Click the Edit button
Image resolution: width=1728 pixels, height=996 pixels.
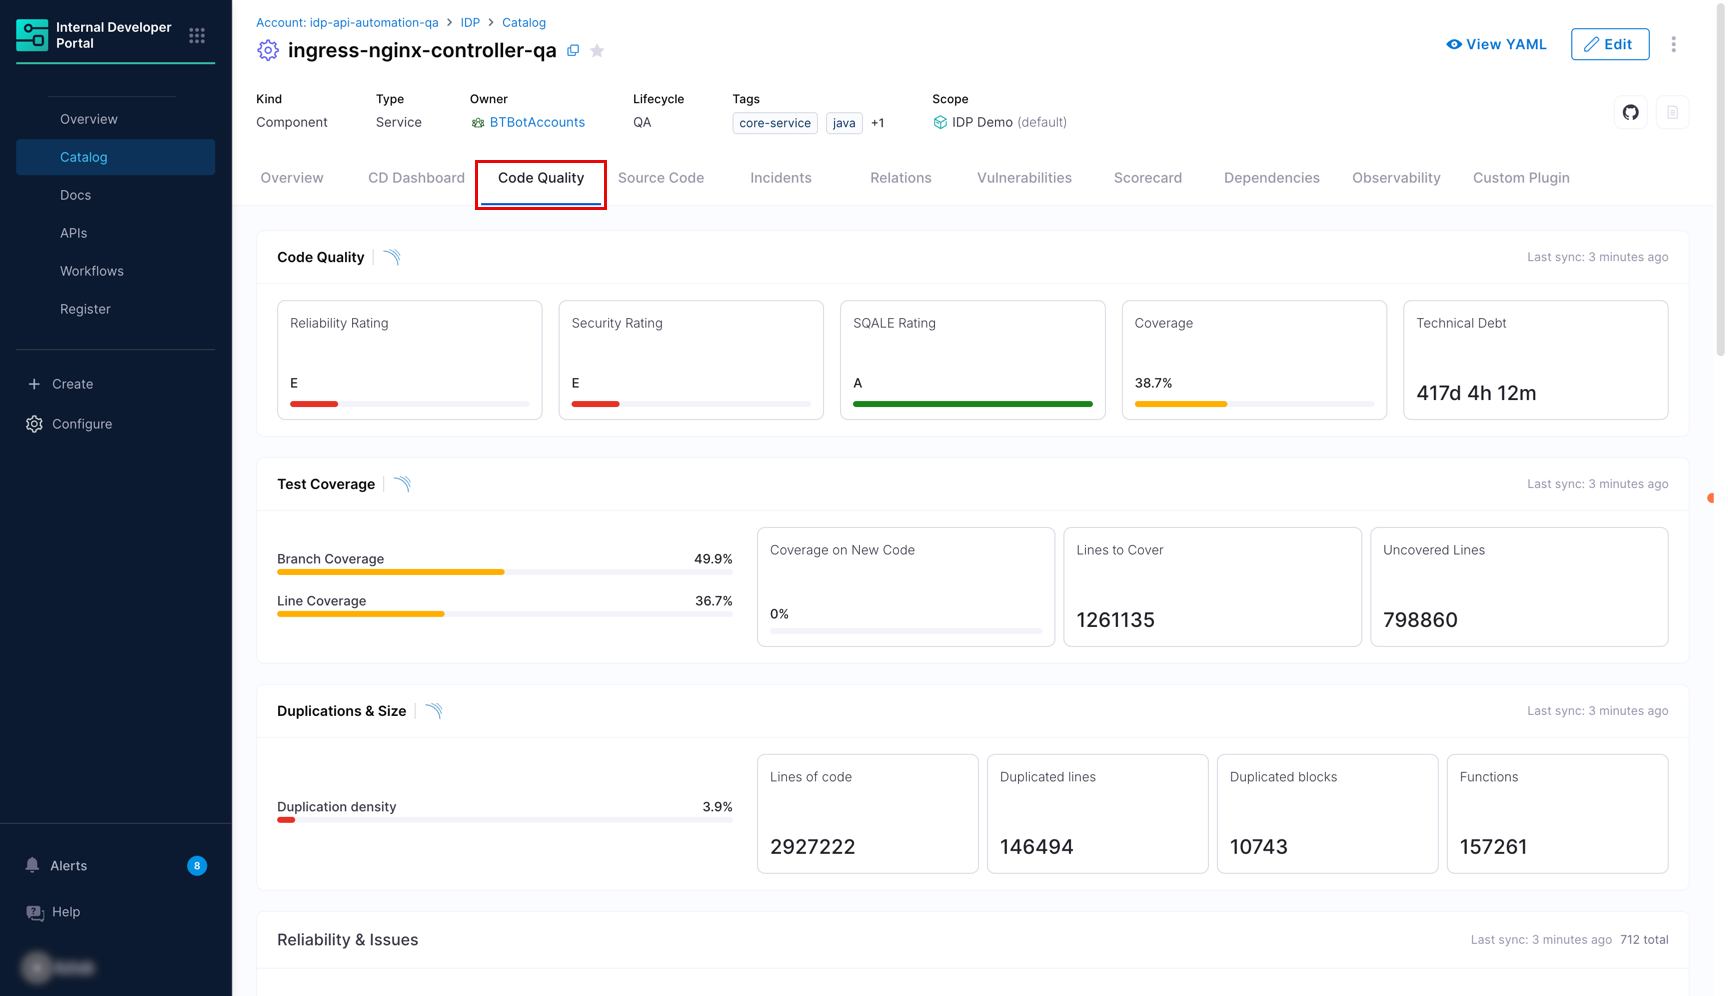click(x=1610, y=44)
